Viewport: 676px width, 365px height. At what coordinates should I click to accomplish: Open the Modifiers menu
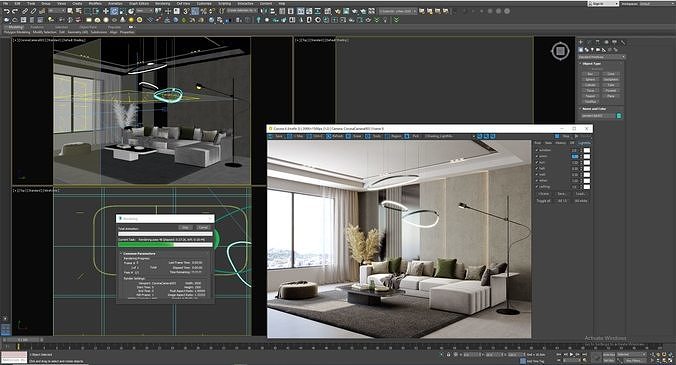coord(95,3)
